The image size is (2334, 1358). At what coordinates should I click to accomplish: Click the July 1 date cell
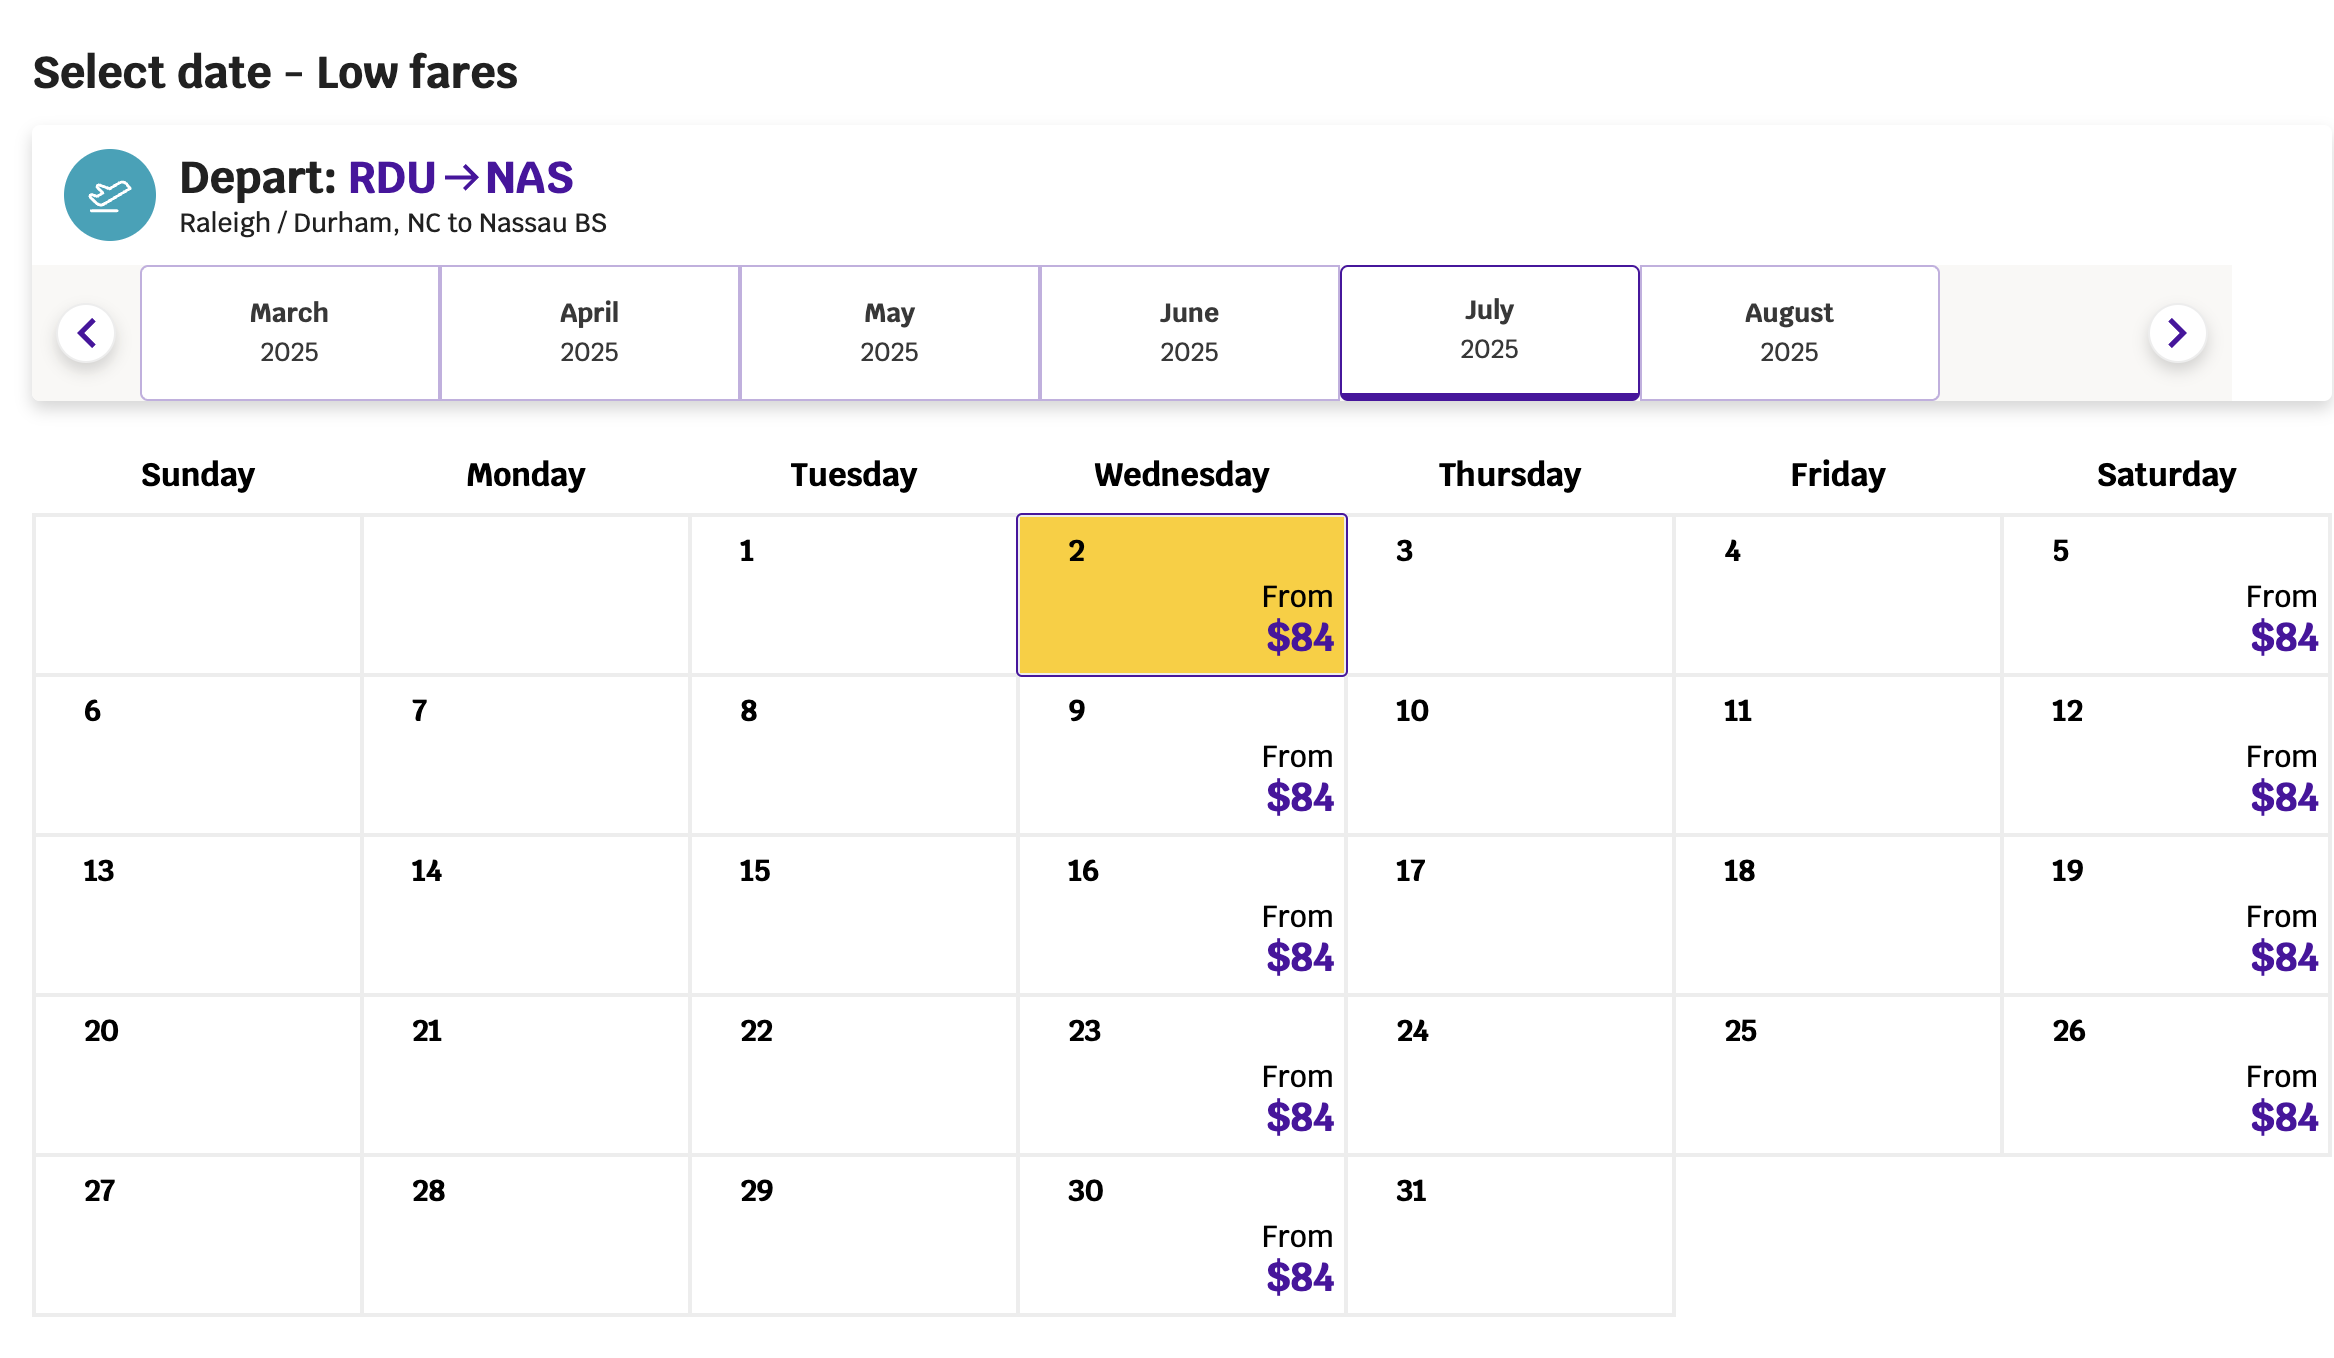tap(854, 595)
